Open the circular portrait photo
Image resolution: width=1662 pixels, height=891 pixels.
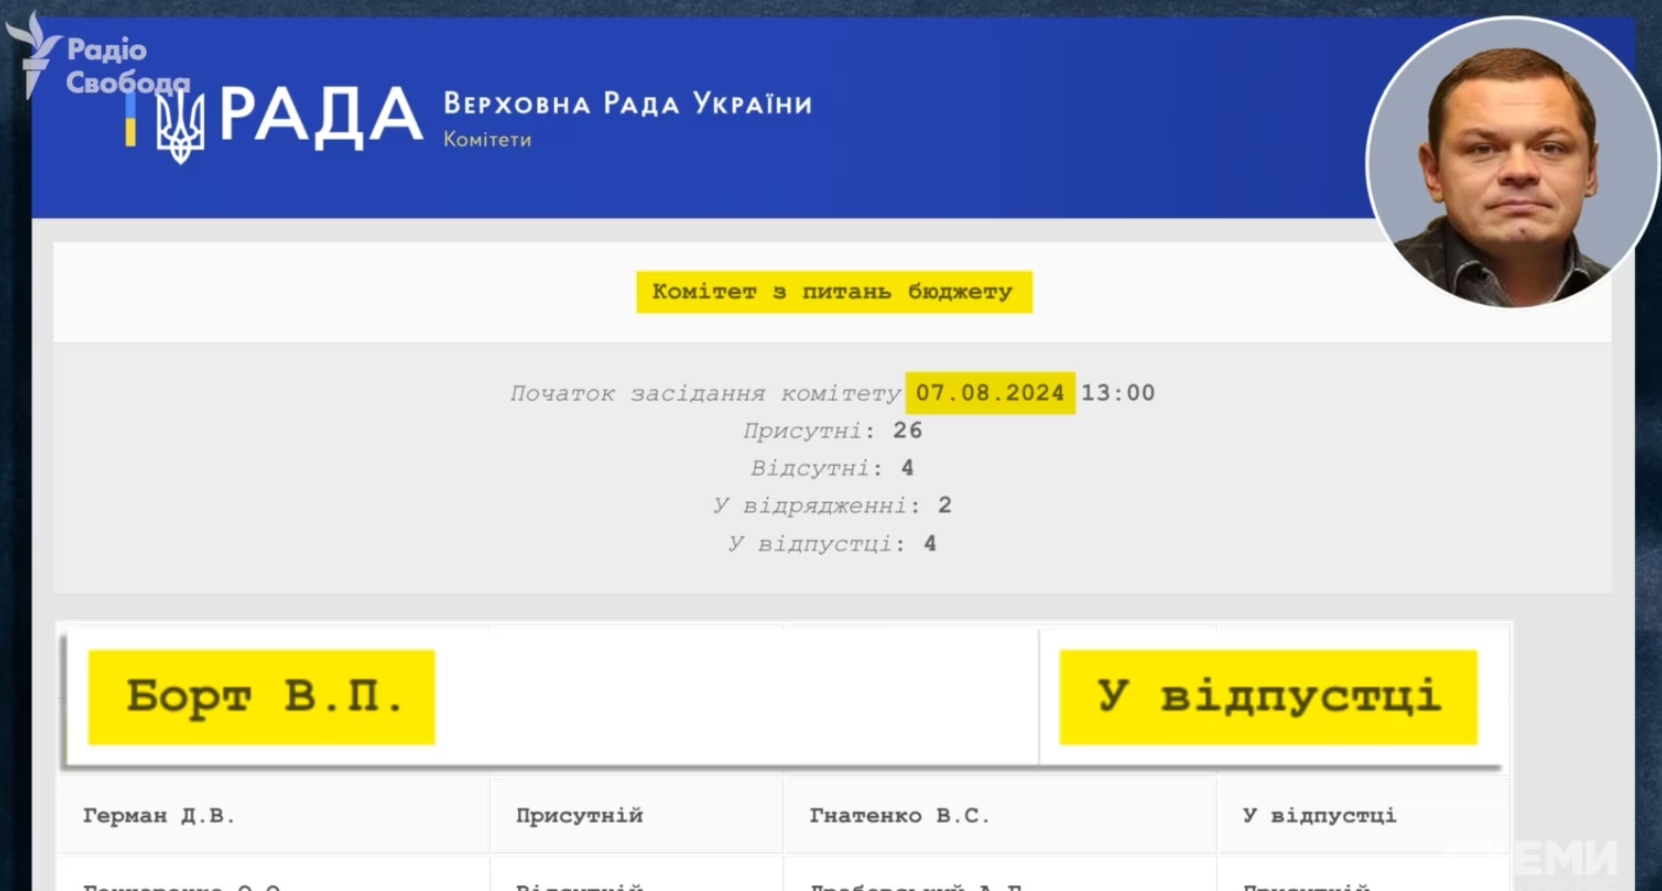tap(1512, 162)
